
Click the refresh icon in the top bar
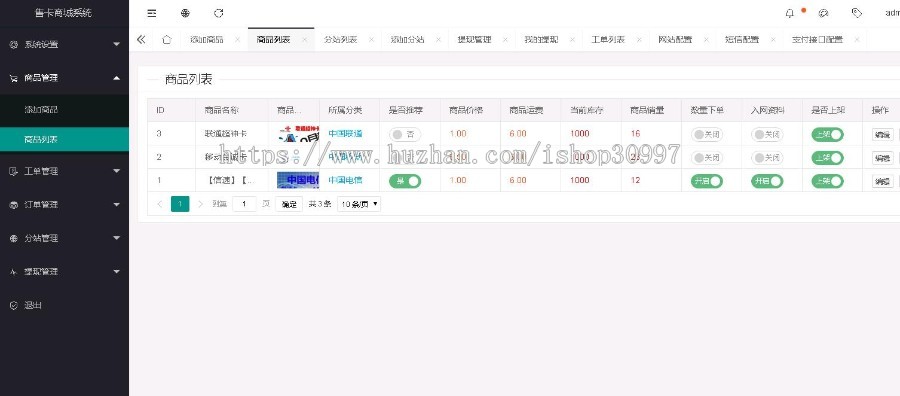[218, 13]
